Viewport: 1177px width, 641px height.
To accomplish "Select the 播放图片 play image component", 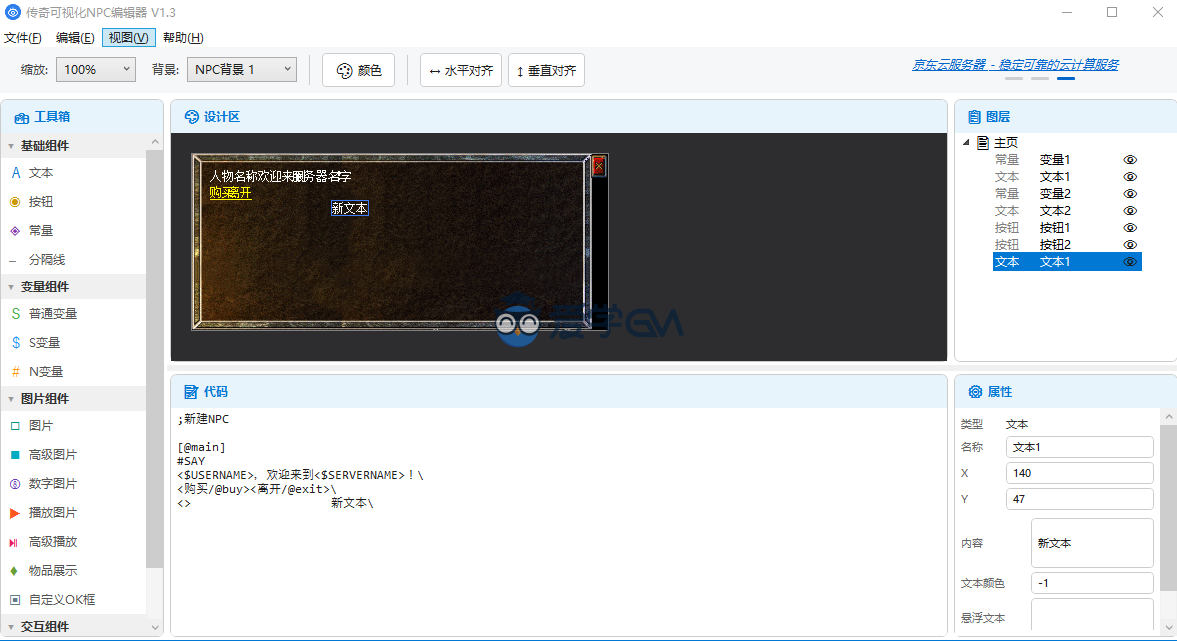I will click(x=52, y=513).
